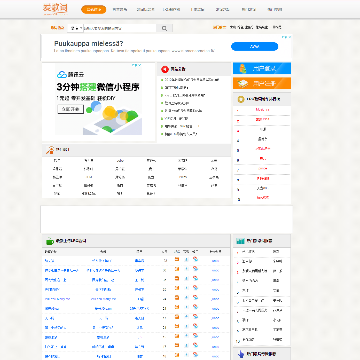Click the blue button in Puukauppa ad
The width and height of the screenshot is (360, 360).
(x=254, y=46)
